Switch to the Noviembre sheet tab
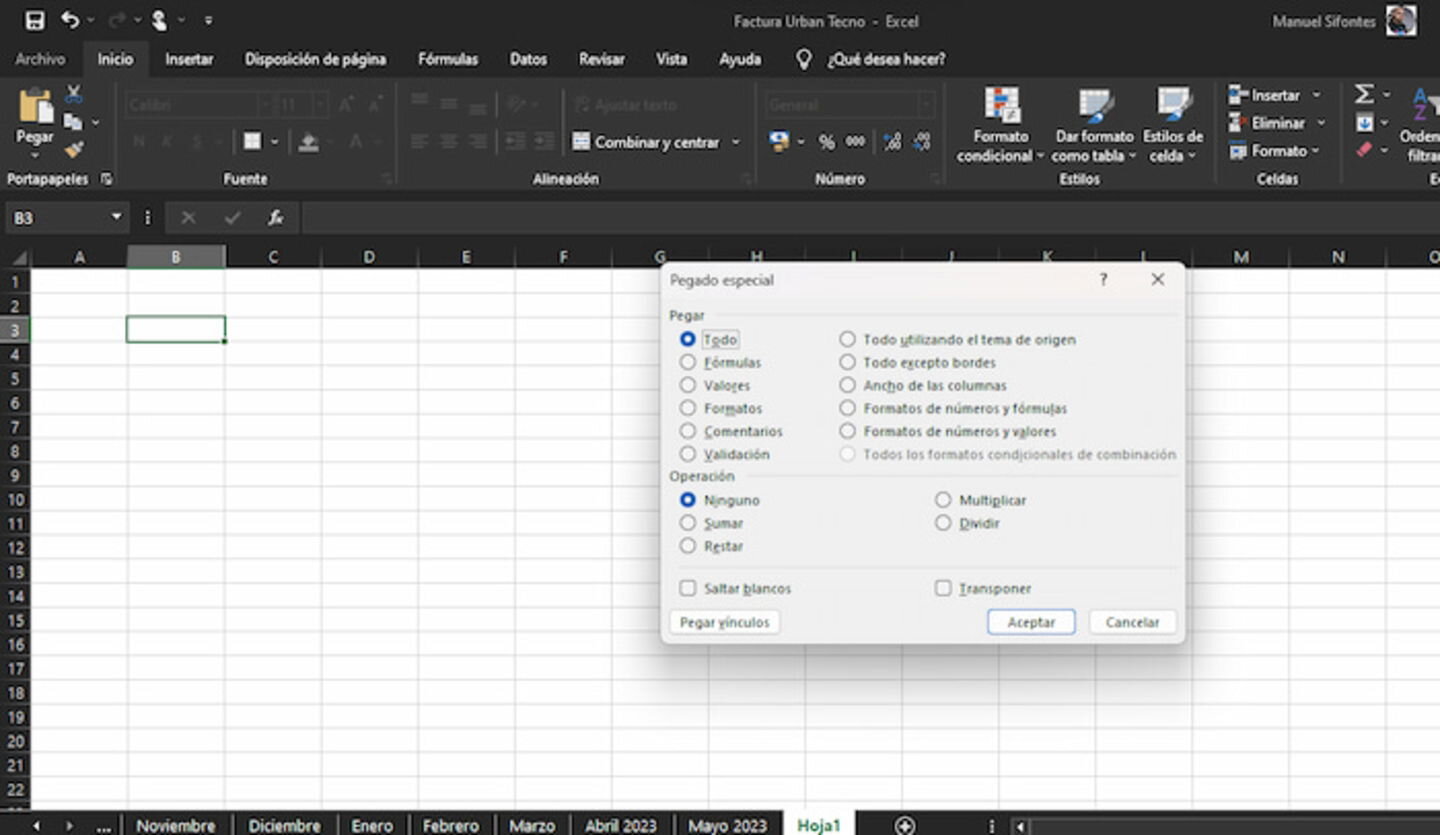Image resolution: width=1440 pixels, height=835 pixels. coord(175,825)
